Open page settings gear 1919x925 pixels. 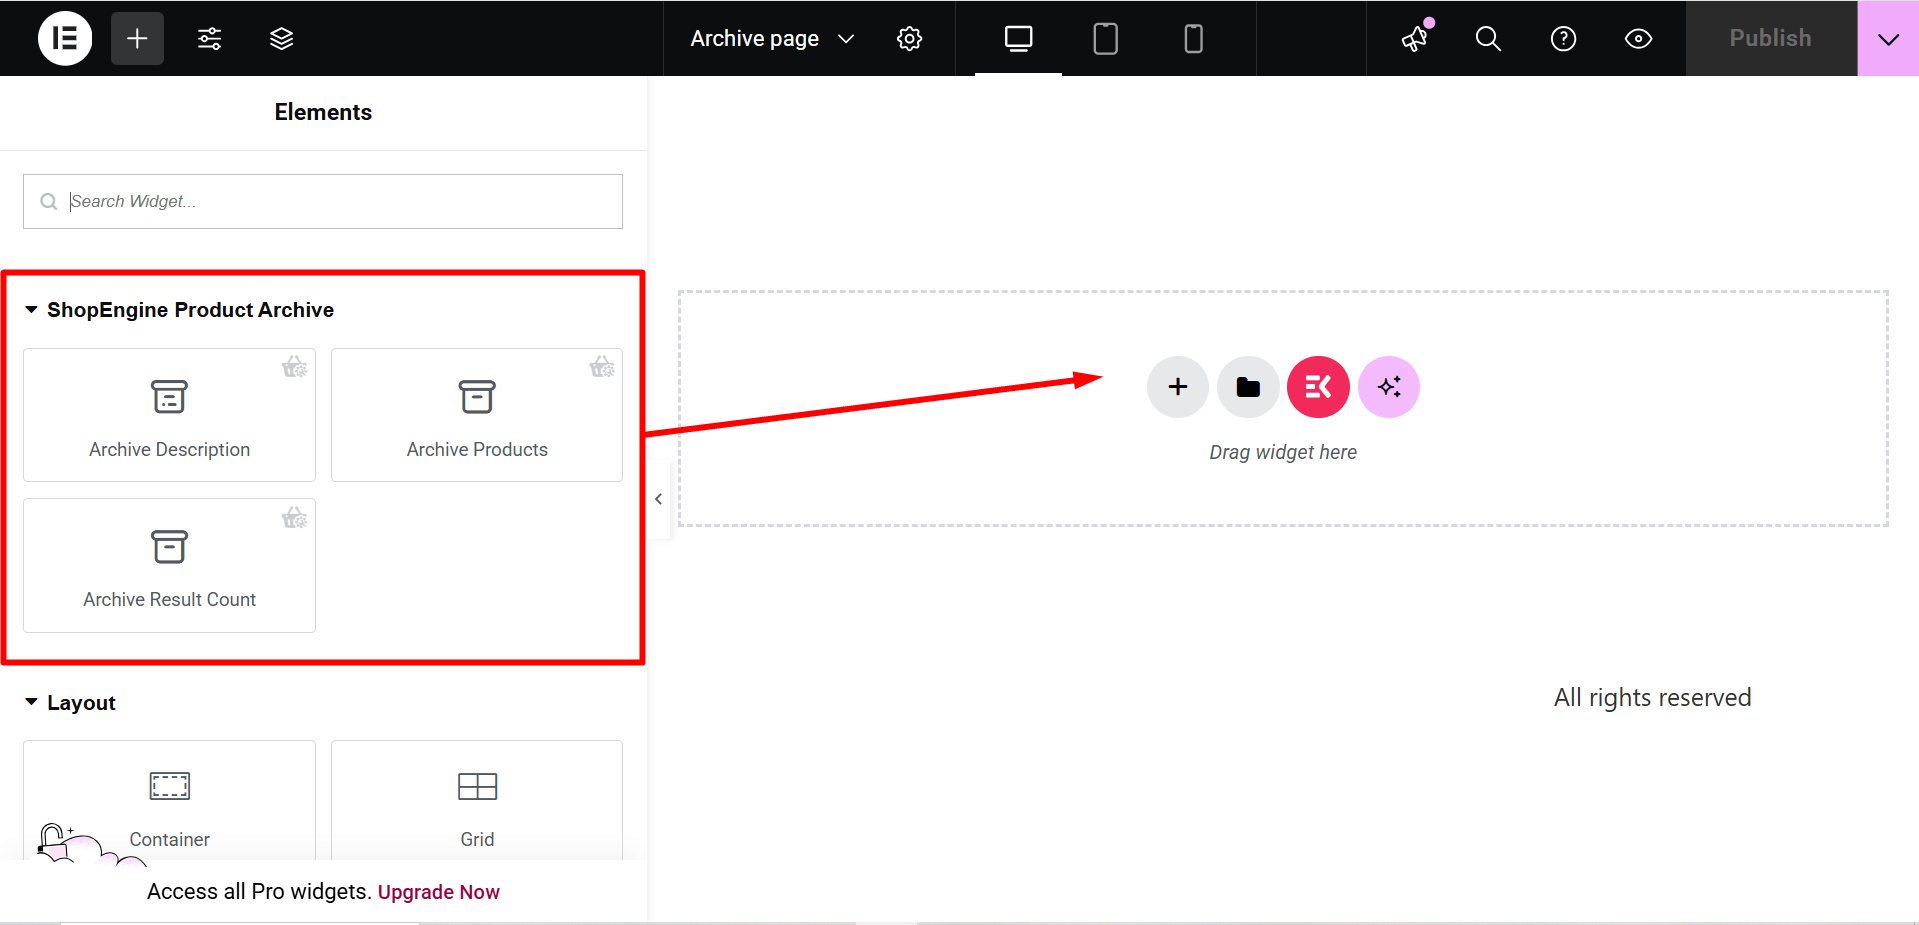[909, 38]
